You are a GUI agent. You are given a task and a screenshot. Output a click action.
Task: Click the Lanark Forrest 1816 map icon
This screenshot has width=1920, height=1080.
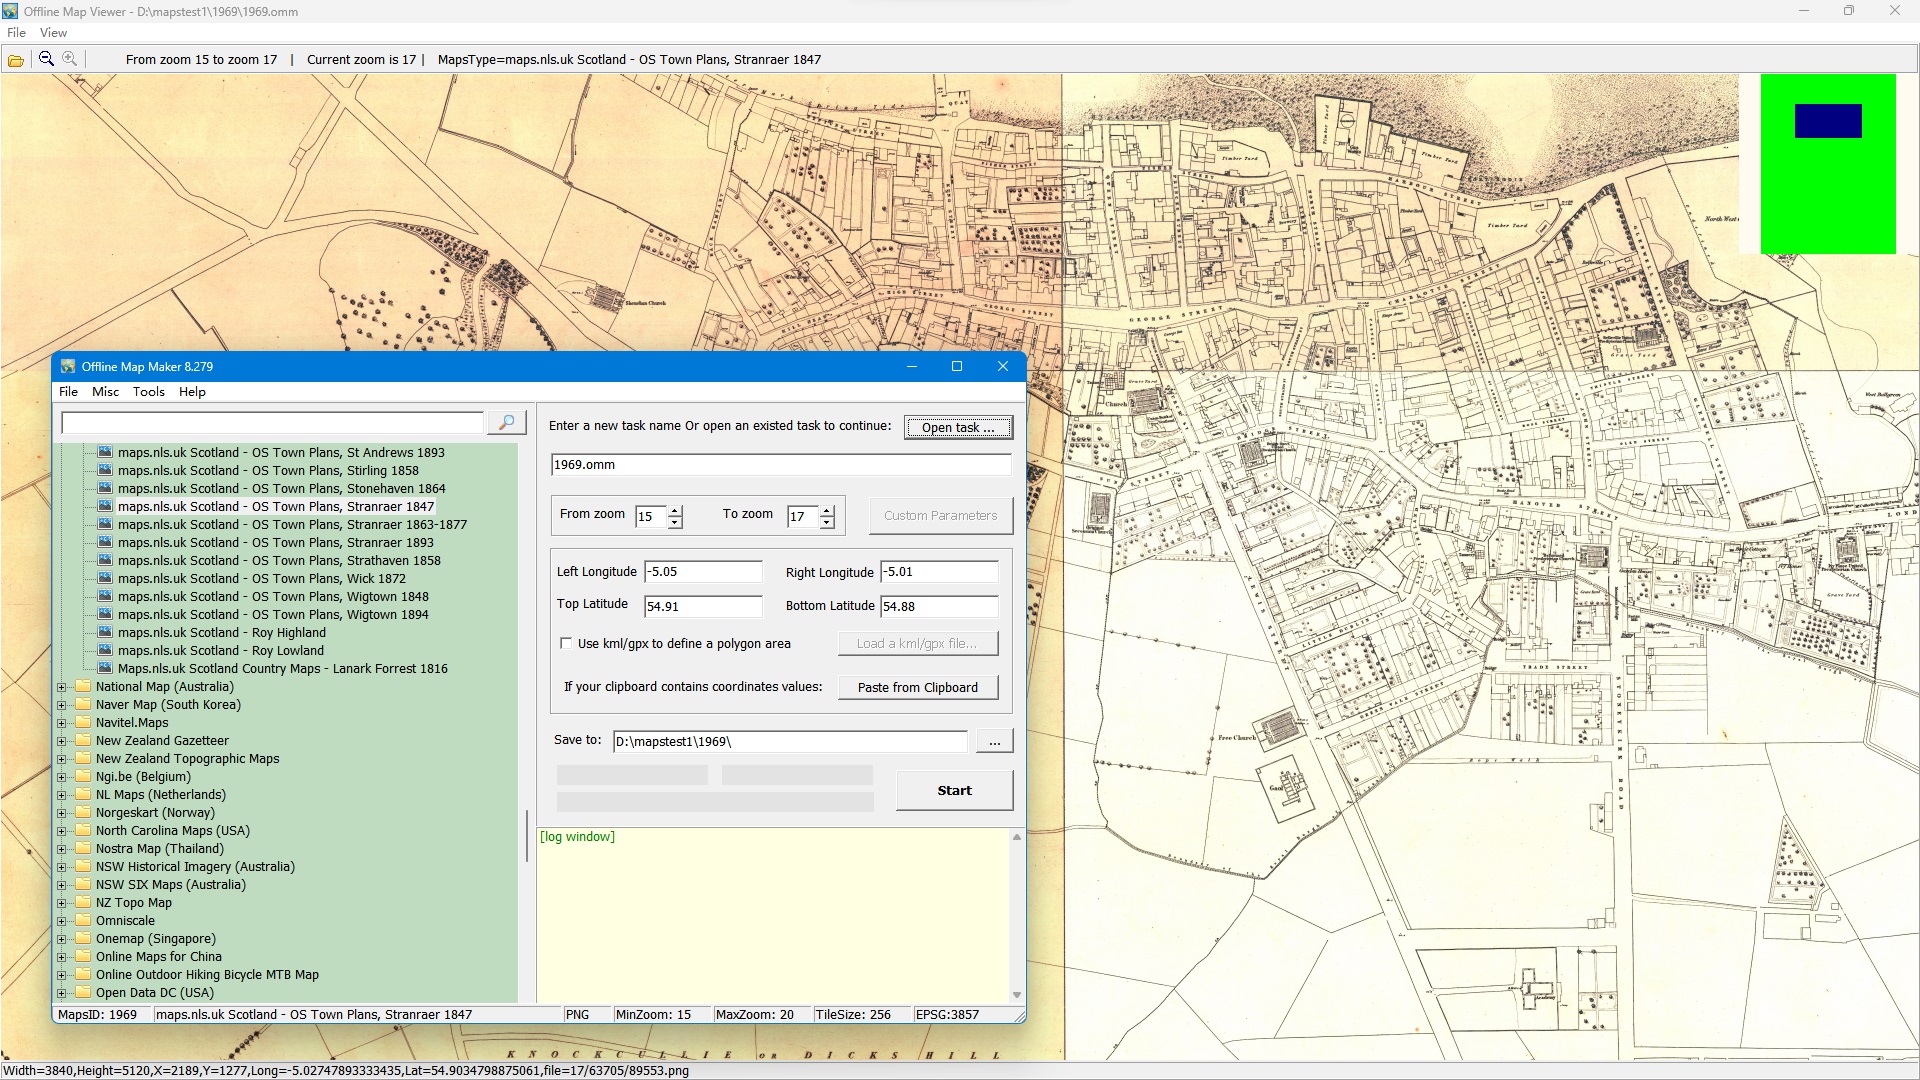pos(105,669)
